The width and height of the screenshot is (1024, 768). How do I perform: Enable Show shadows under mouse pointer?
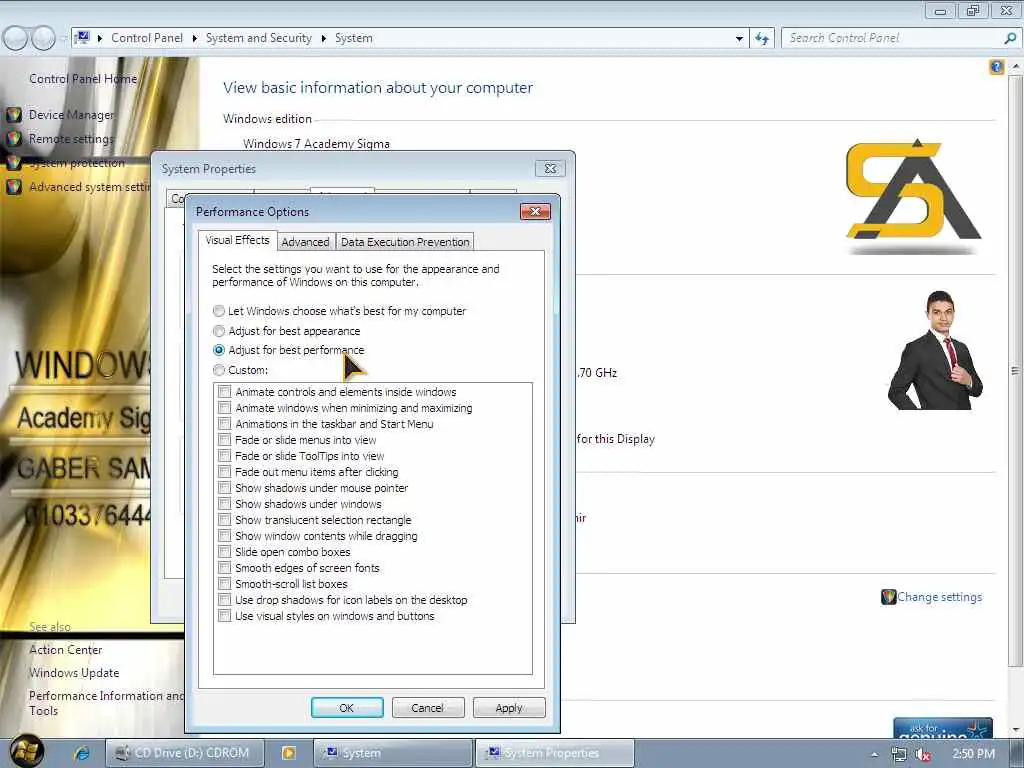(225, 488)
